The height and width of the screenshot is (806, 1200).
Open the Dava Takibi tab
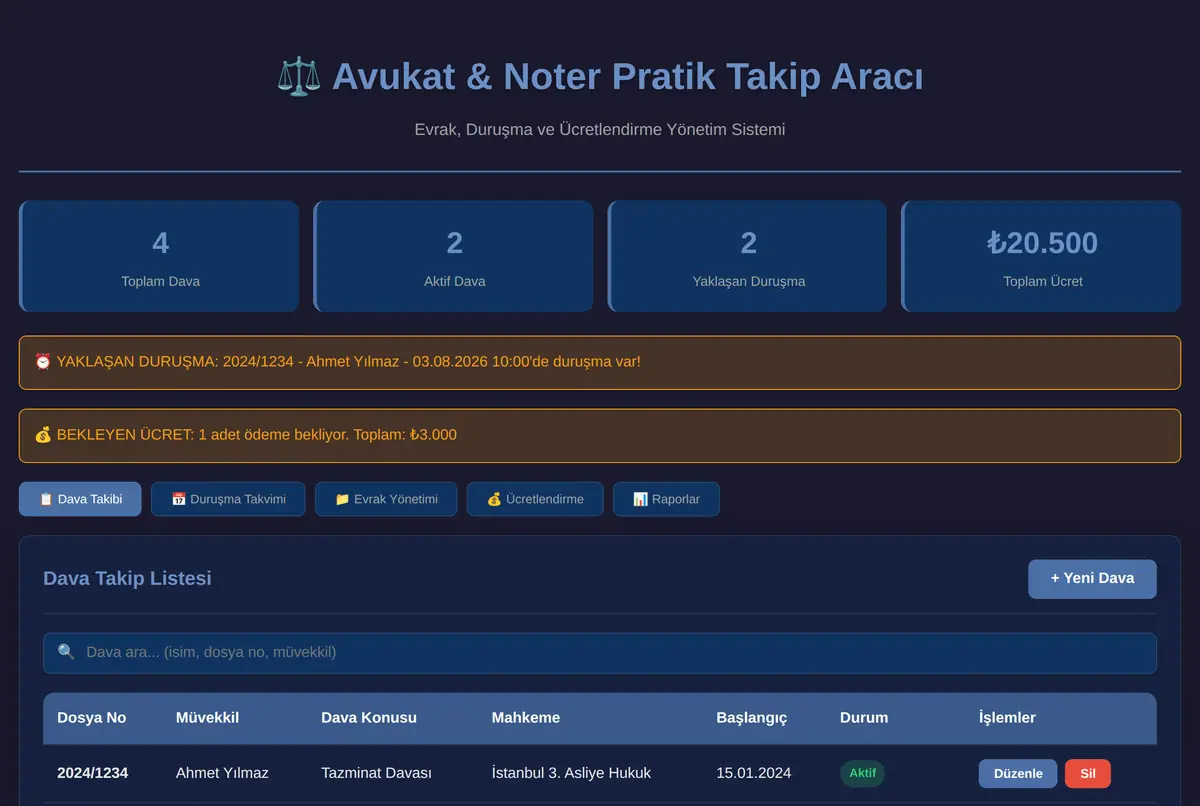(x=80, y=499)
